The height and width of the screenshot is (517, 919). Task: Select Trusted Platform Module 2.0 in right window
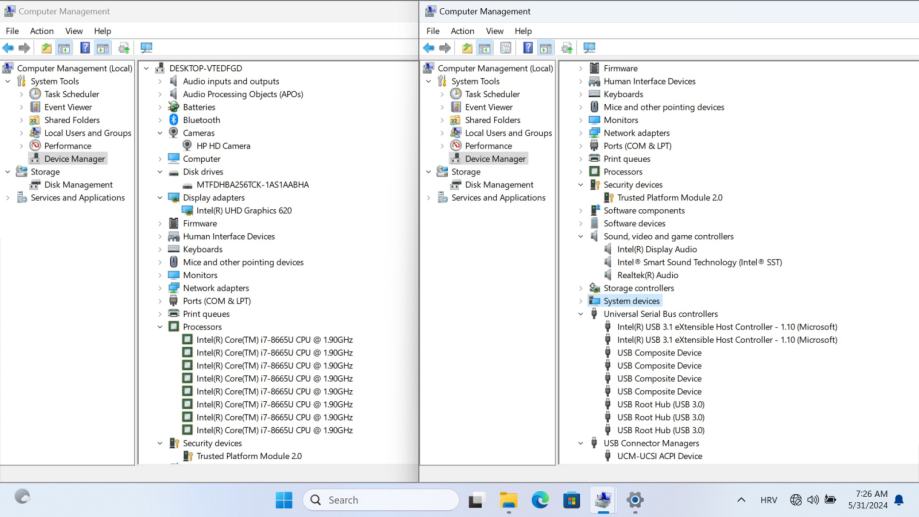(x=670, y=198)
